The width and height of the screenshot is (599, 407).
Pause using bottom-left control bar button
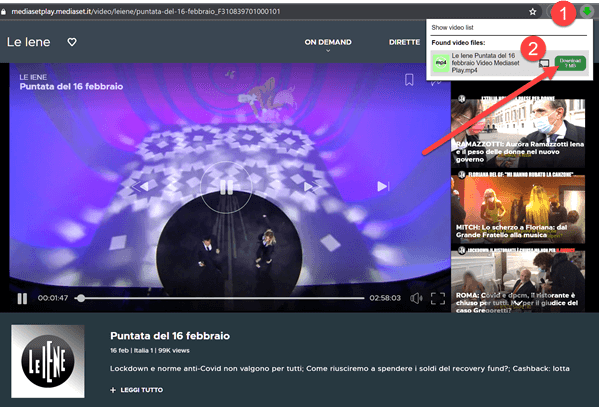(22, 298)
